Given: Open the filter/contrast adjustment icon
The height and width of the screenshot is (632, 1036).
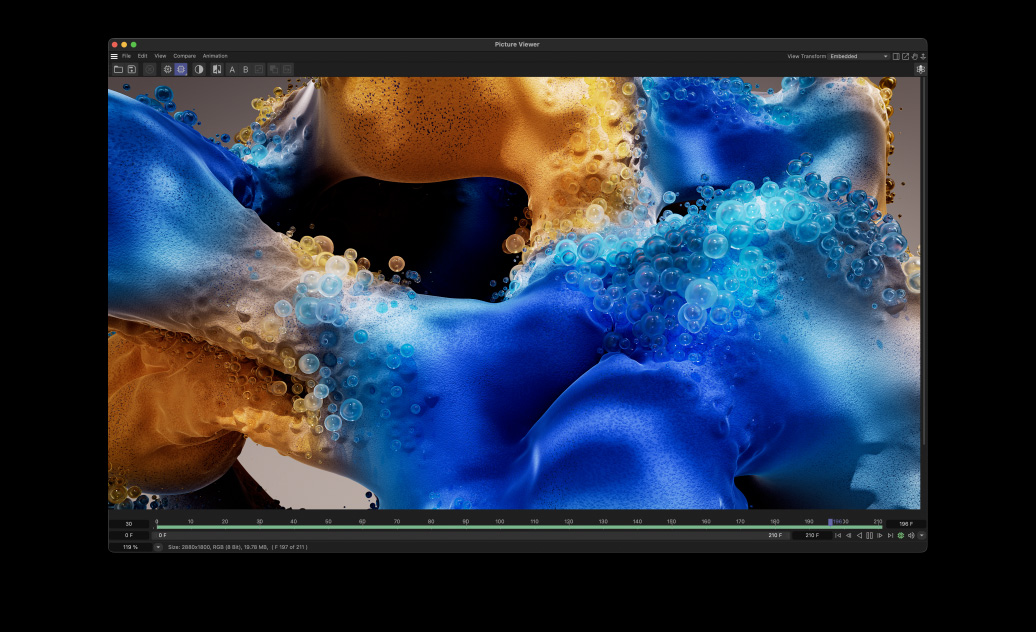Looking at the screenshot, I should point(199,69).
